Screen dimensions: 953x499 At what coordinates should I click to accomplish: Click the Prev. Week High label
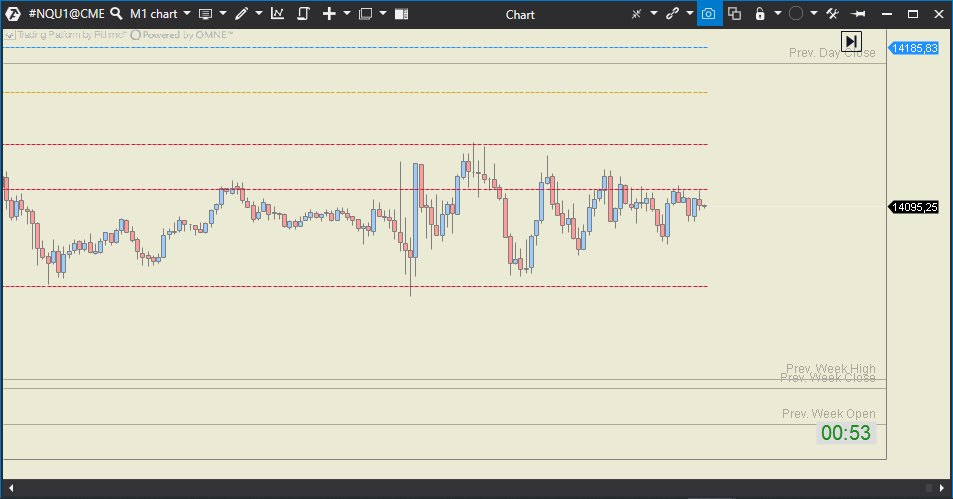[x=831, y=368]
